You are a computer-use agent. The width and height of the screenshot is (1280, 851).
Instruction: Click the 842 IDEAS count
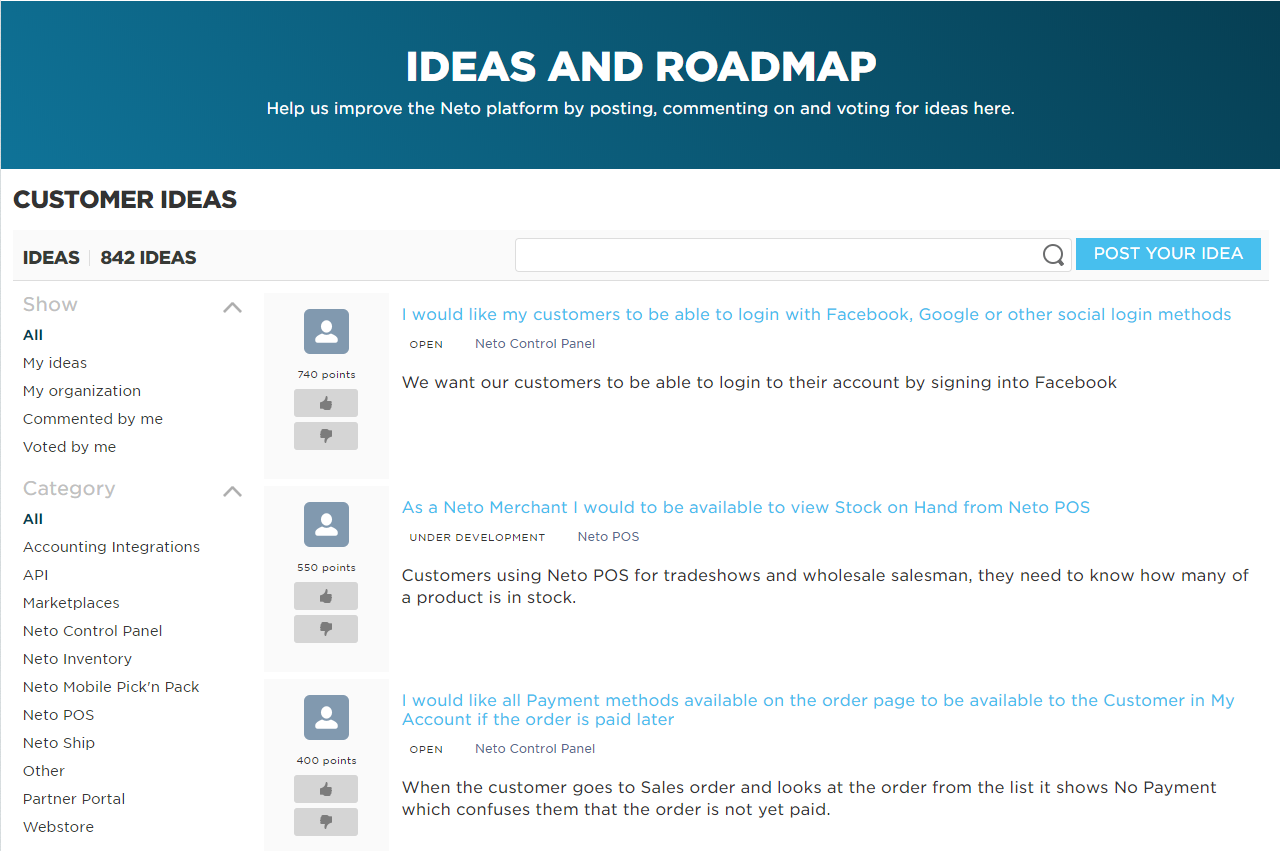tap(148, 257)
